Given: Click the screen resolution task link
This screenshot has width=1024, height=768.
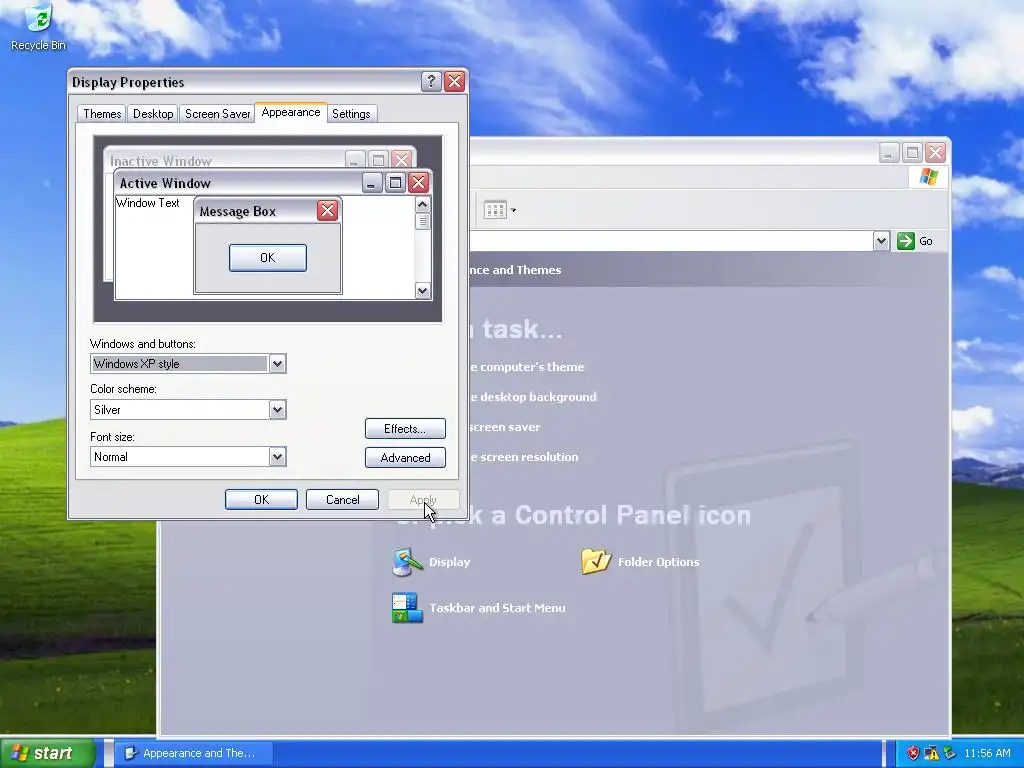Looking at the screenshot, I should pos(524,457).
